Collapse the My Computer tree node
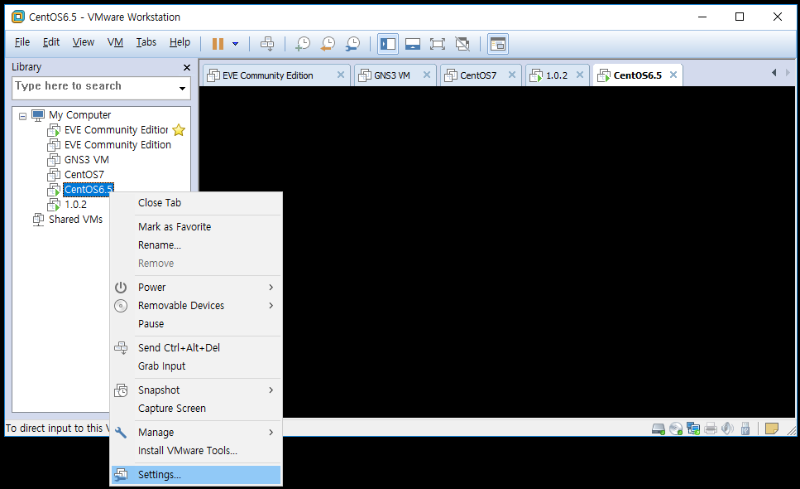Screen dimensions: 800x489 (x=22, y=116)
